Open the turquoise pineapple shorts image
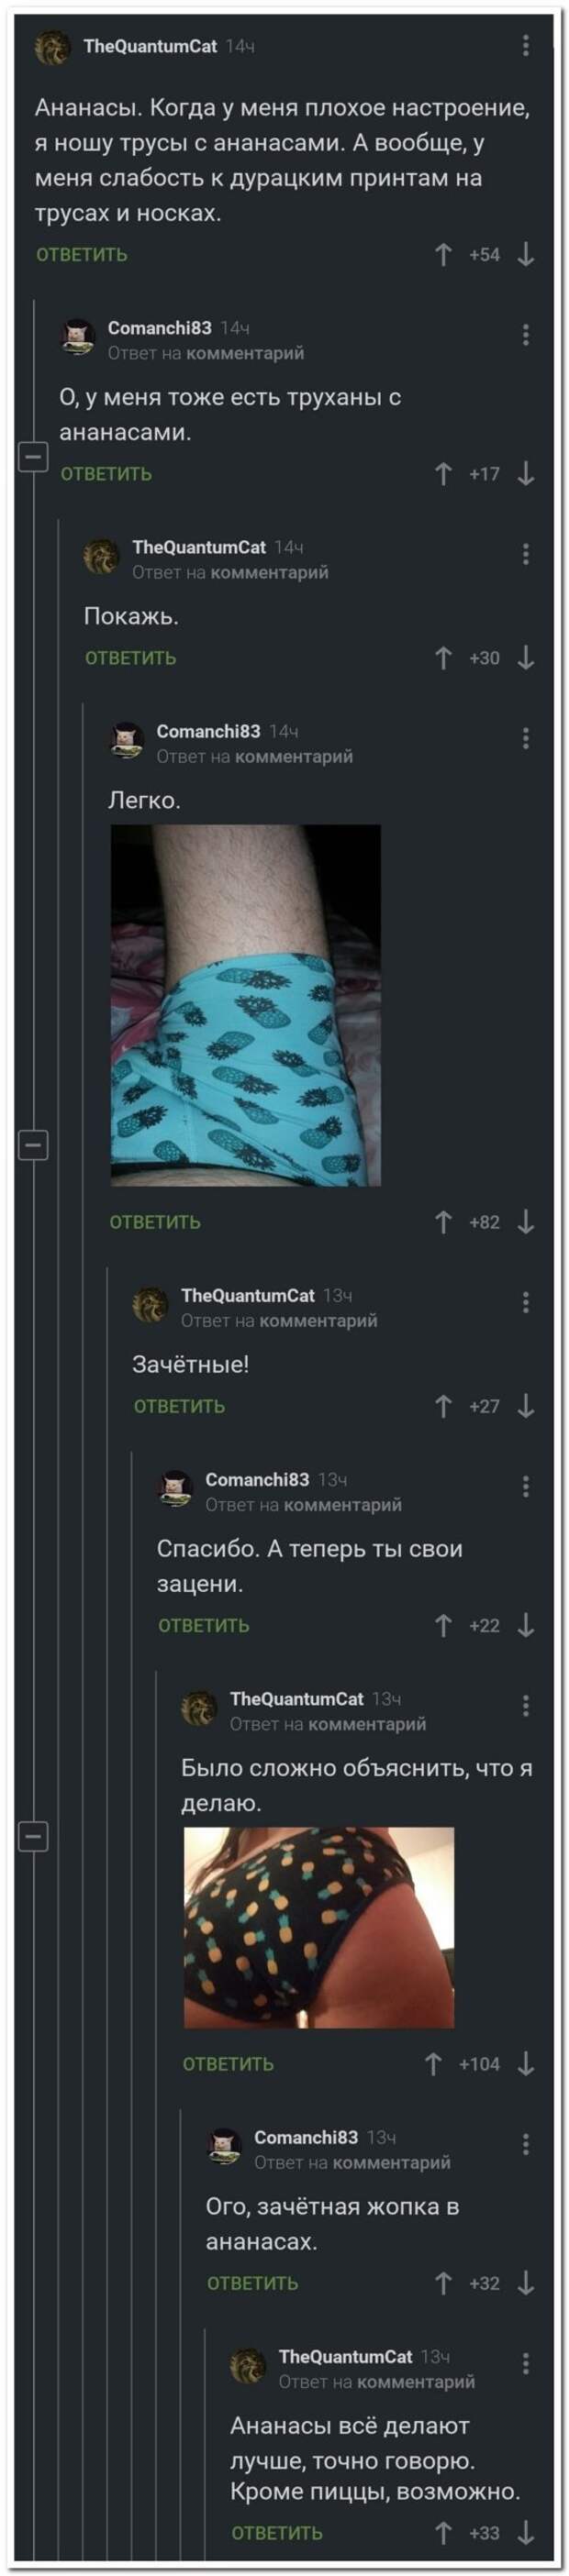Viewport: 569px width, 2576px height. tap(246, 1005)
